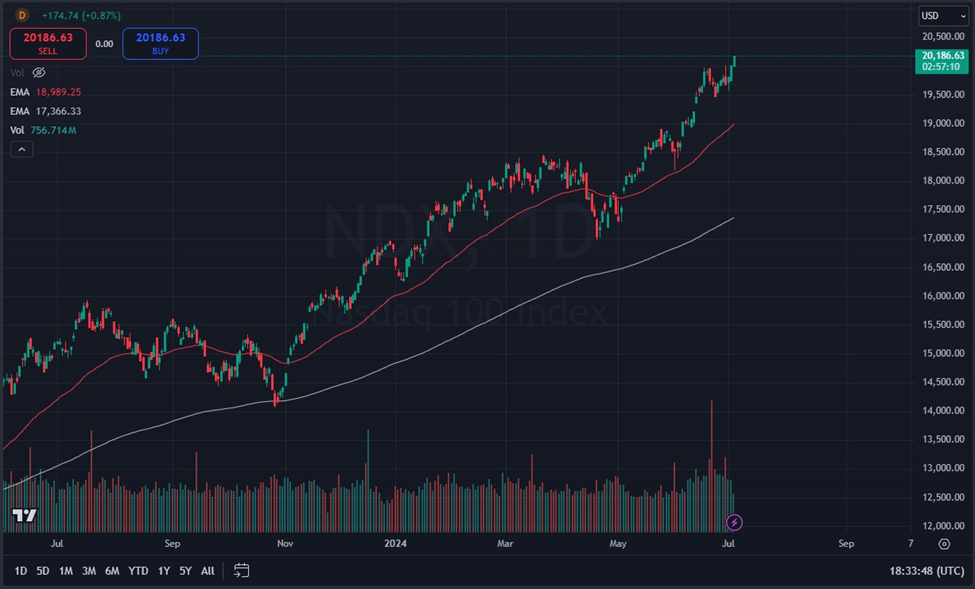The image size is (975, 589).
Task: Collapse the indicator legend with chevron button
Action: pos(22,149)
